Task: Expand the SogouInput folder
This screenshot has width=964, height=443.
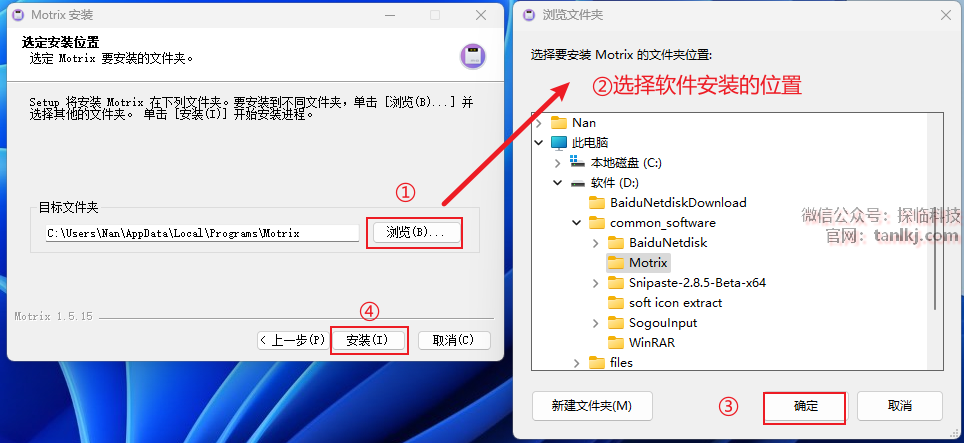Action: coord(595,323)
